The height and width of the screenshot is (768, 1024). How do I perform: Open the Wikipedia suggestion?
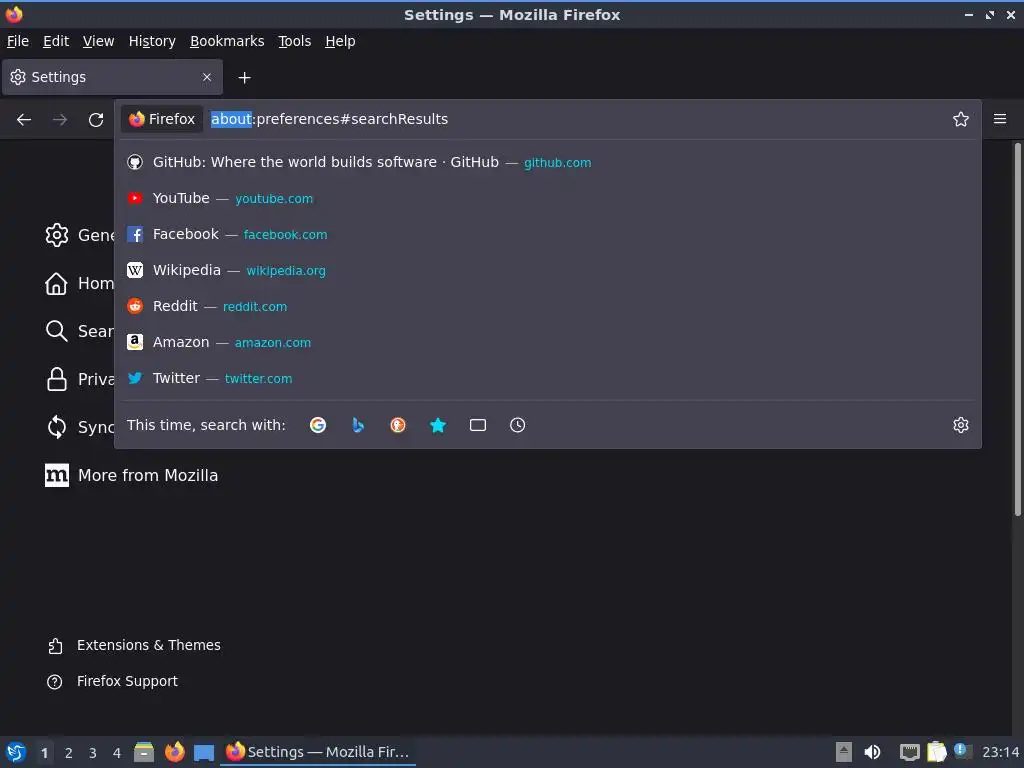click(547, 270)
